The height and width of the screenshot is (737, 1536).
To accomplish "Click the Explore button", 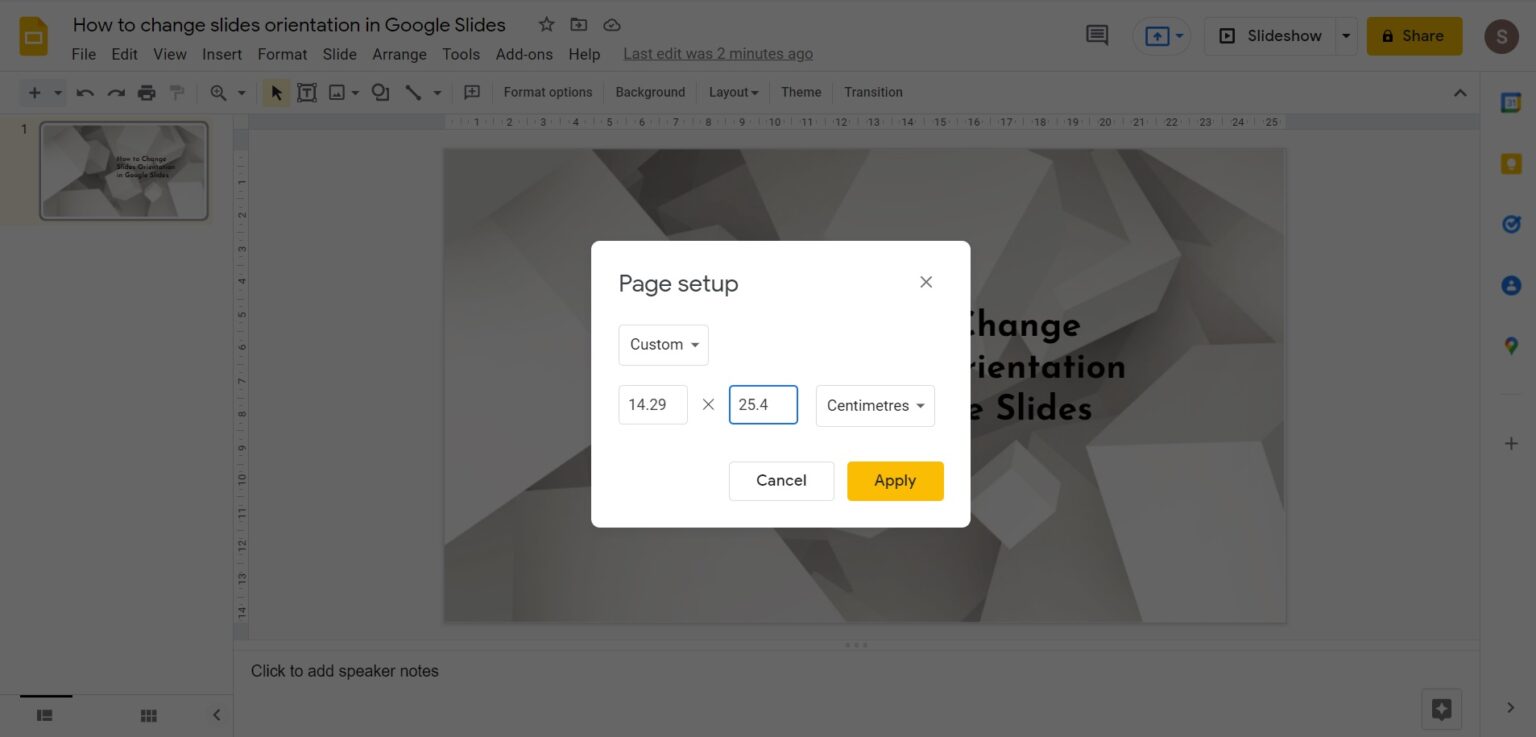I will [x=1441, y=709].
